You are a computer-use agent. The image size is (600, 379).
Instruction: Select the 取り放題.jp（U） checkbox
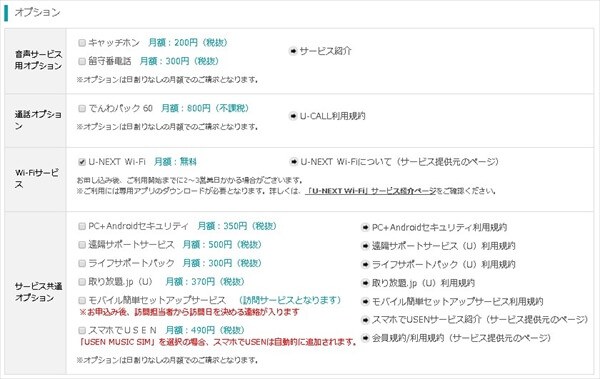click(x=82, y=282)
